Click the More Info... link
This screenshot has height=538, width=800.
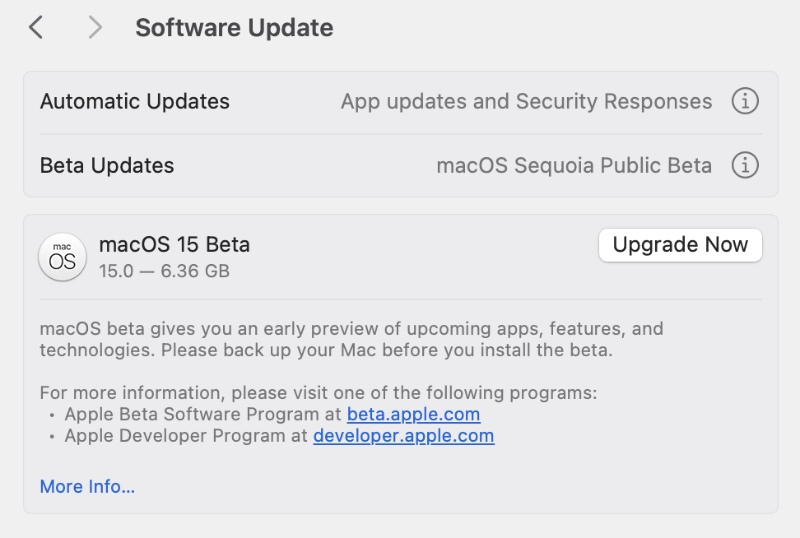coord(87,487)
